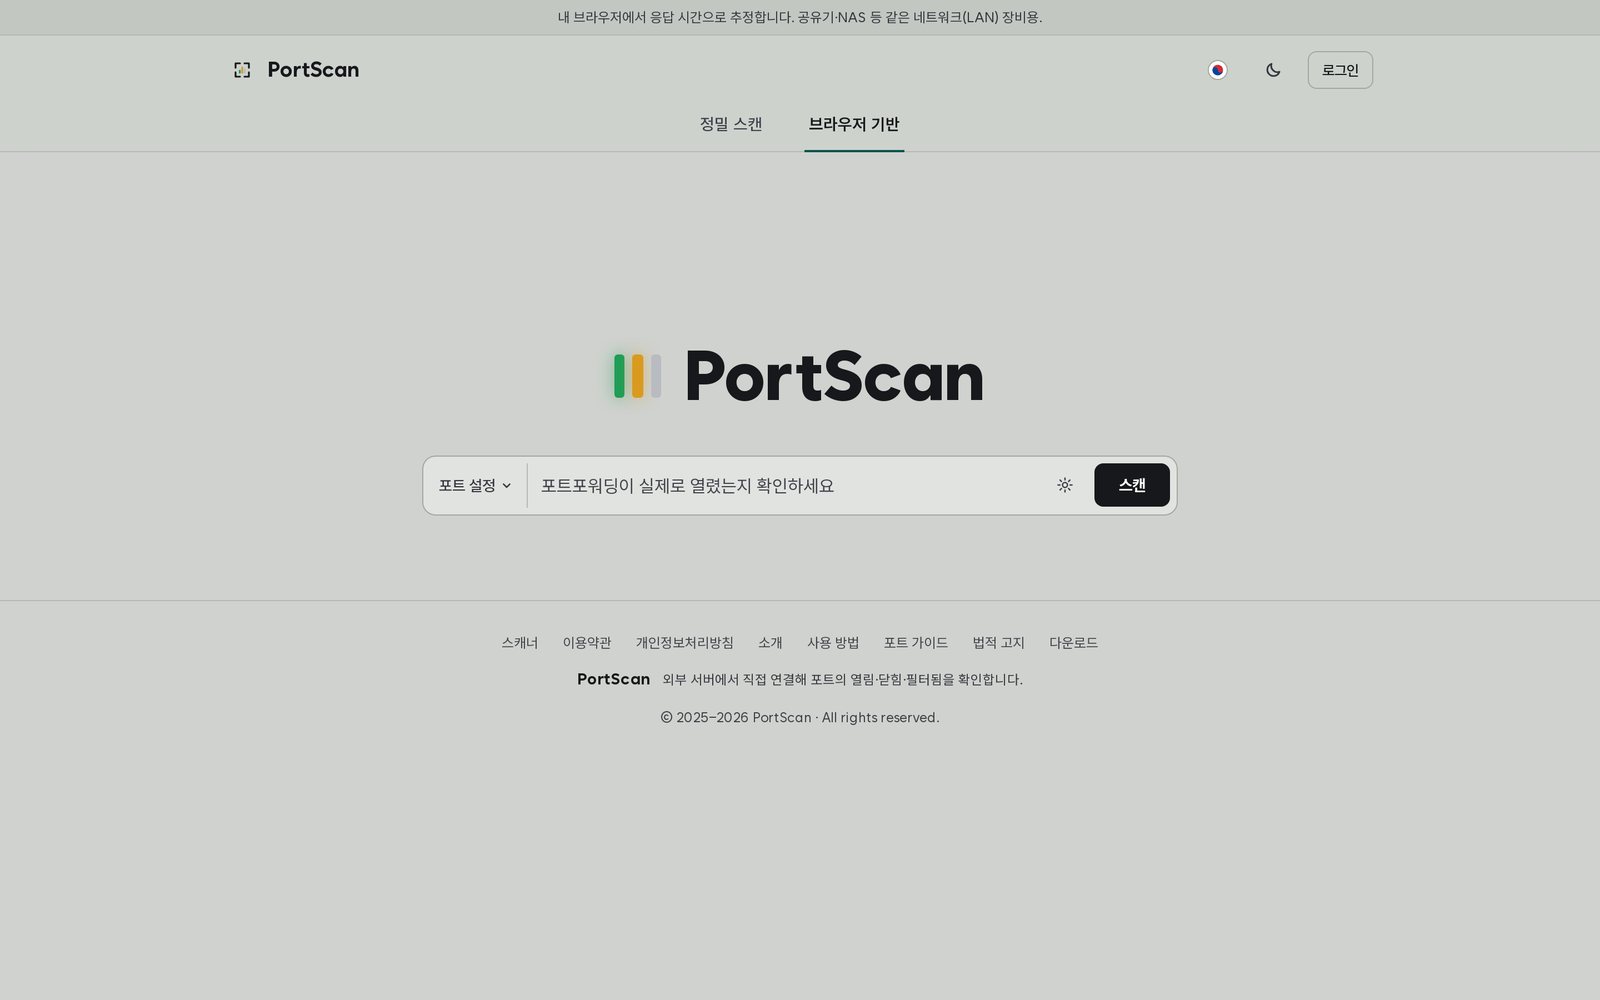Open the 포트 설정 dropdown

pyautogui.click(x=475, y=485)
